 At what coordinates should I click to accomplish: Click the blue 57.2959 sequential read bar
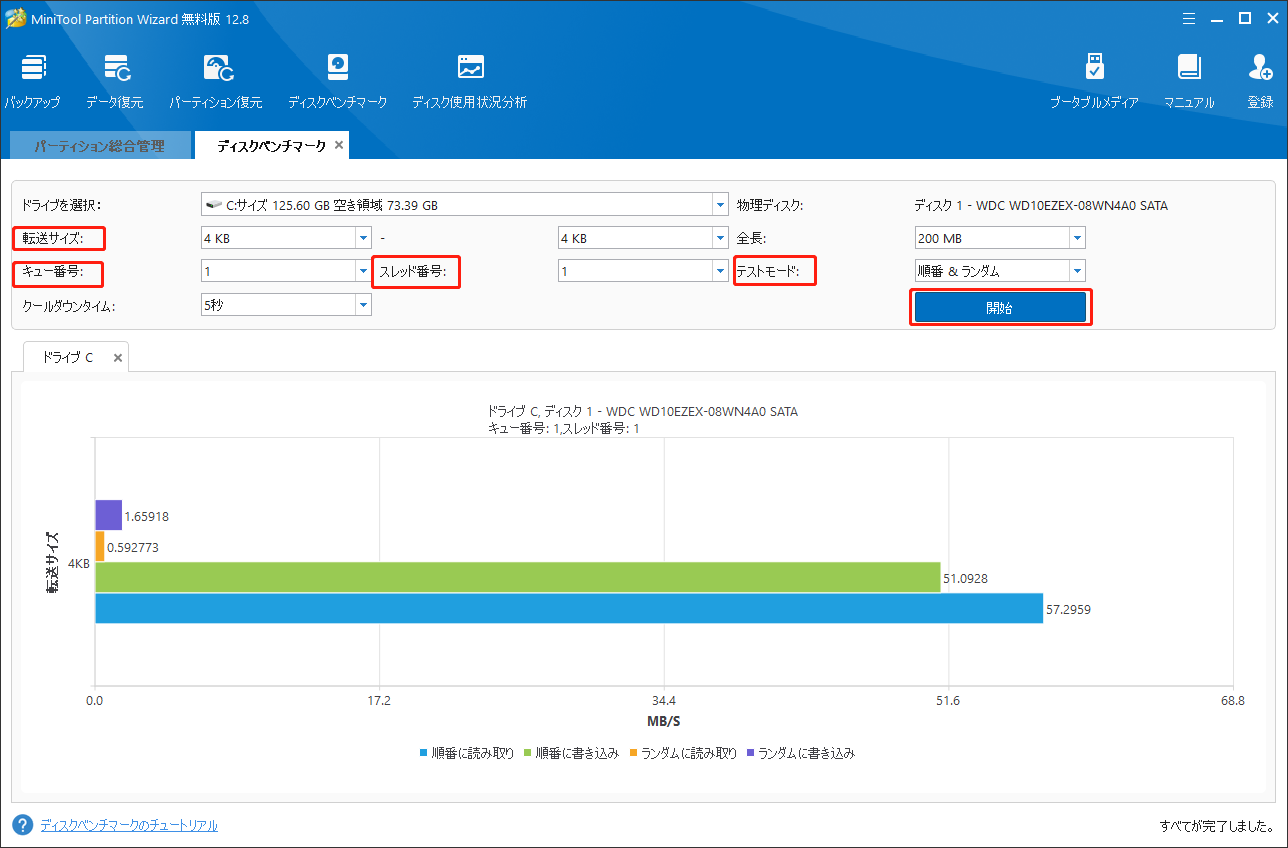(x=569, y=608)
